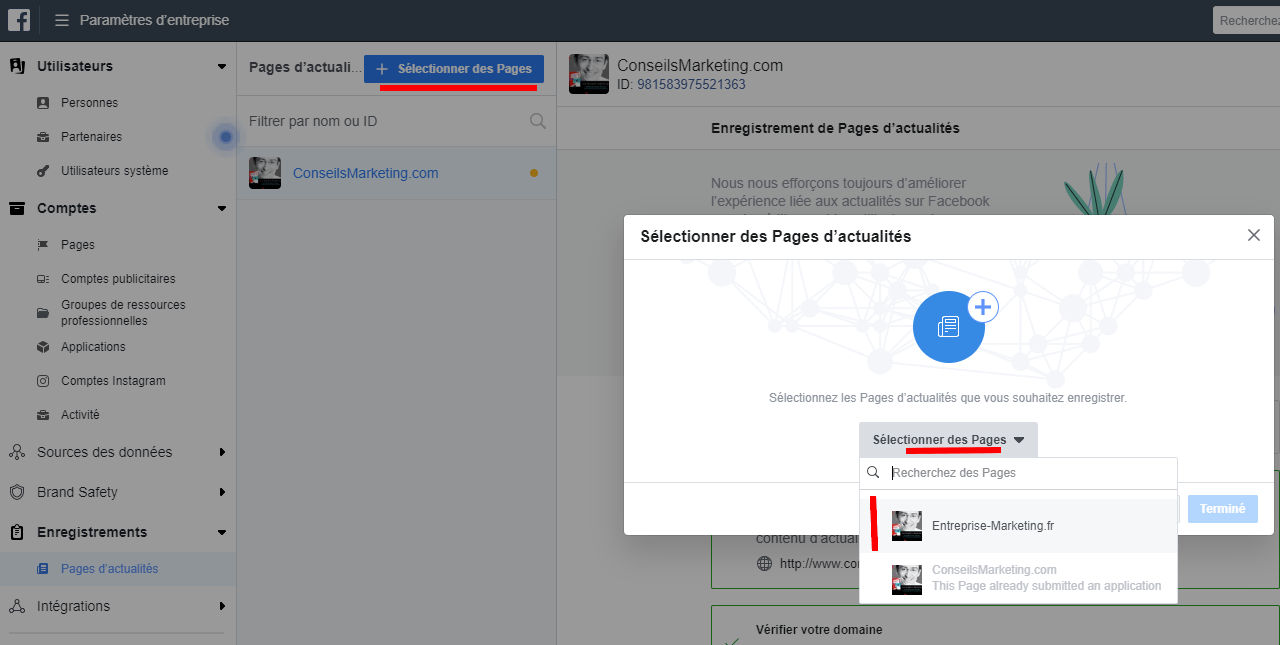Click the Comptes section icon
1280x645 pixels.
click(x=17, y=208)
